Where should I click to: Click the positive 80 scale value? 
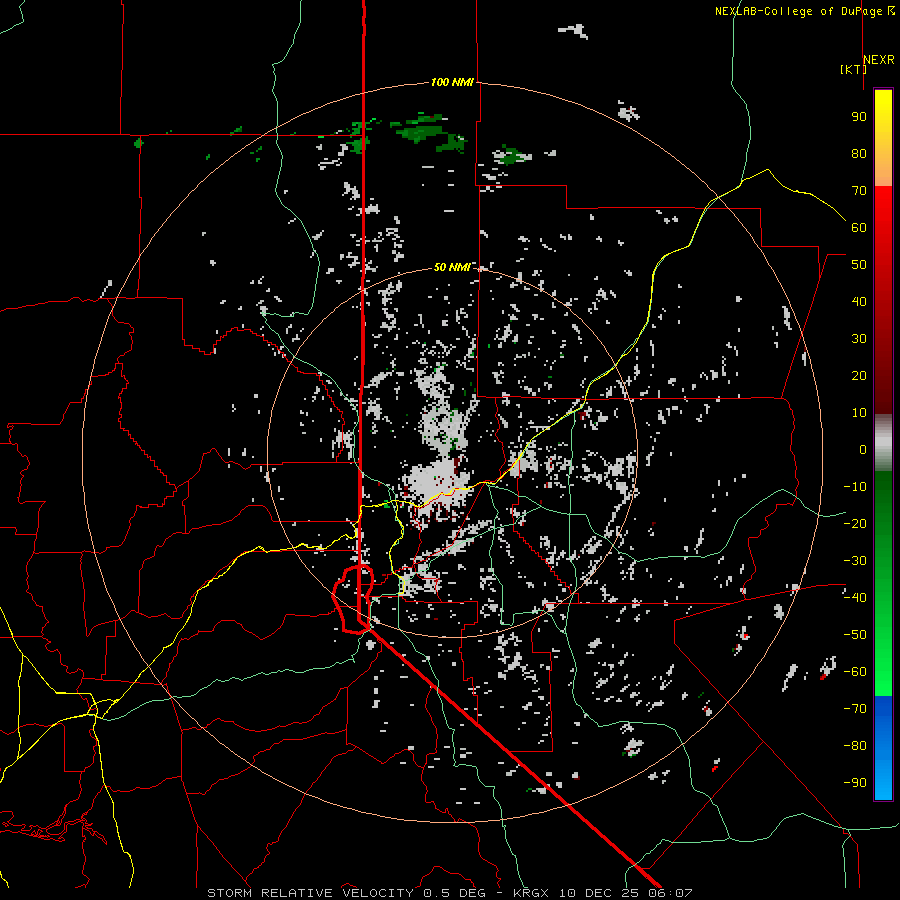point(859,153)
